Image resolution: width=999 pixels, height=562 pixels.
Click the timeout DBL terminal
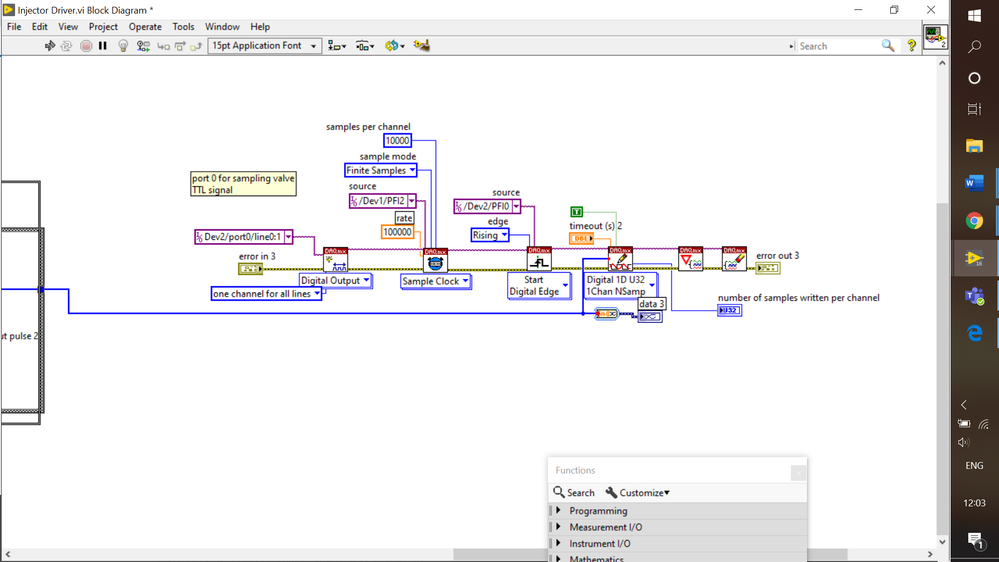tap(581, 238)
